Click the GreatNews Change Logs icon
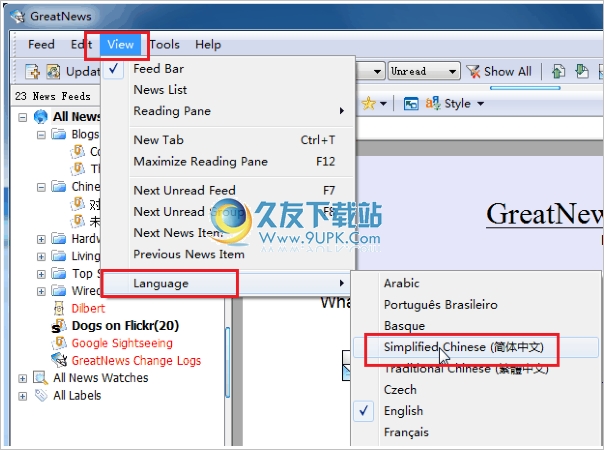The width and height of the screenshot is (604, 450). click(59, 360)
